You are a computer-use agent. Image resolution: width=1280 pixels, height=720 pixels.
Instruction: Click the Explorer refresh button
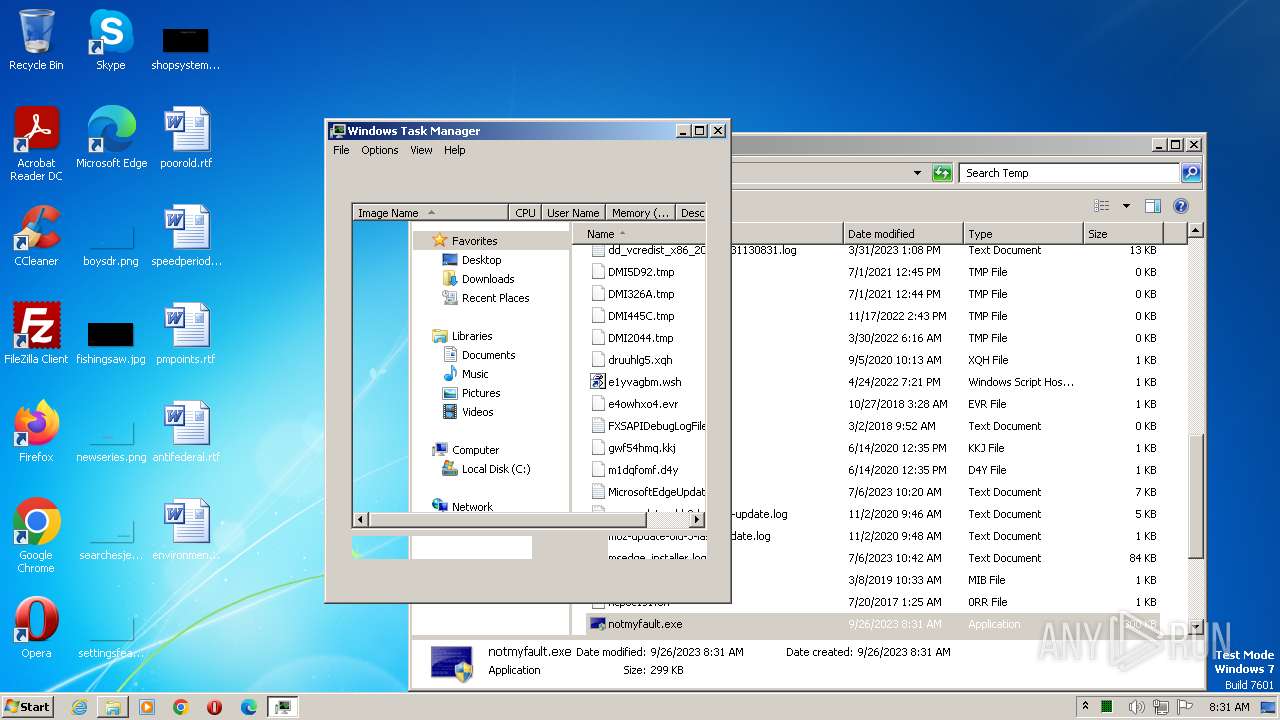942,173
